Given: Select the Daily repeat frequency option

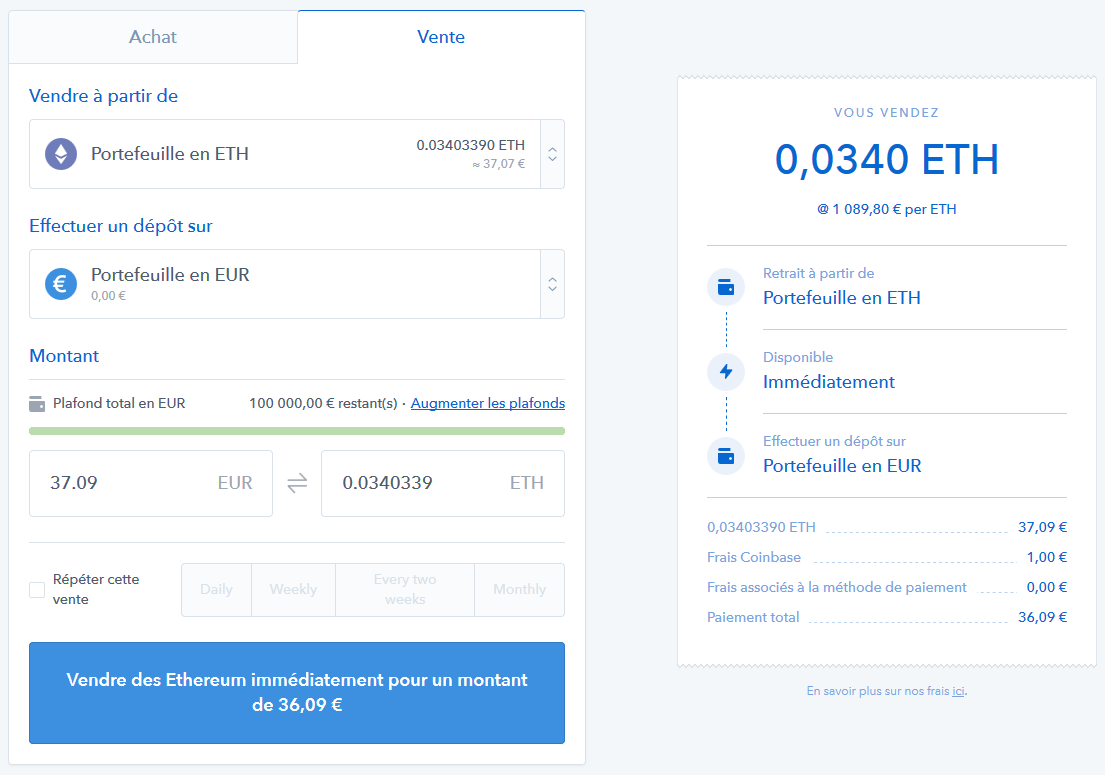Looking at the screenshot, I should click(x=216, y=590).
